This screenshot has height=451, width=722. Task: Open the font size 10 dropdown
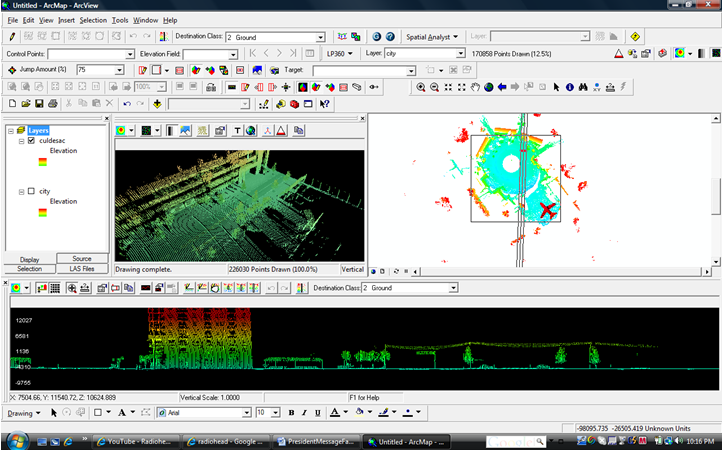point(275,413)
